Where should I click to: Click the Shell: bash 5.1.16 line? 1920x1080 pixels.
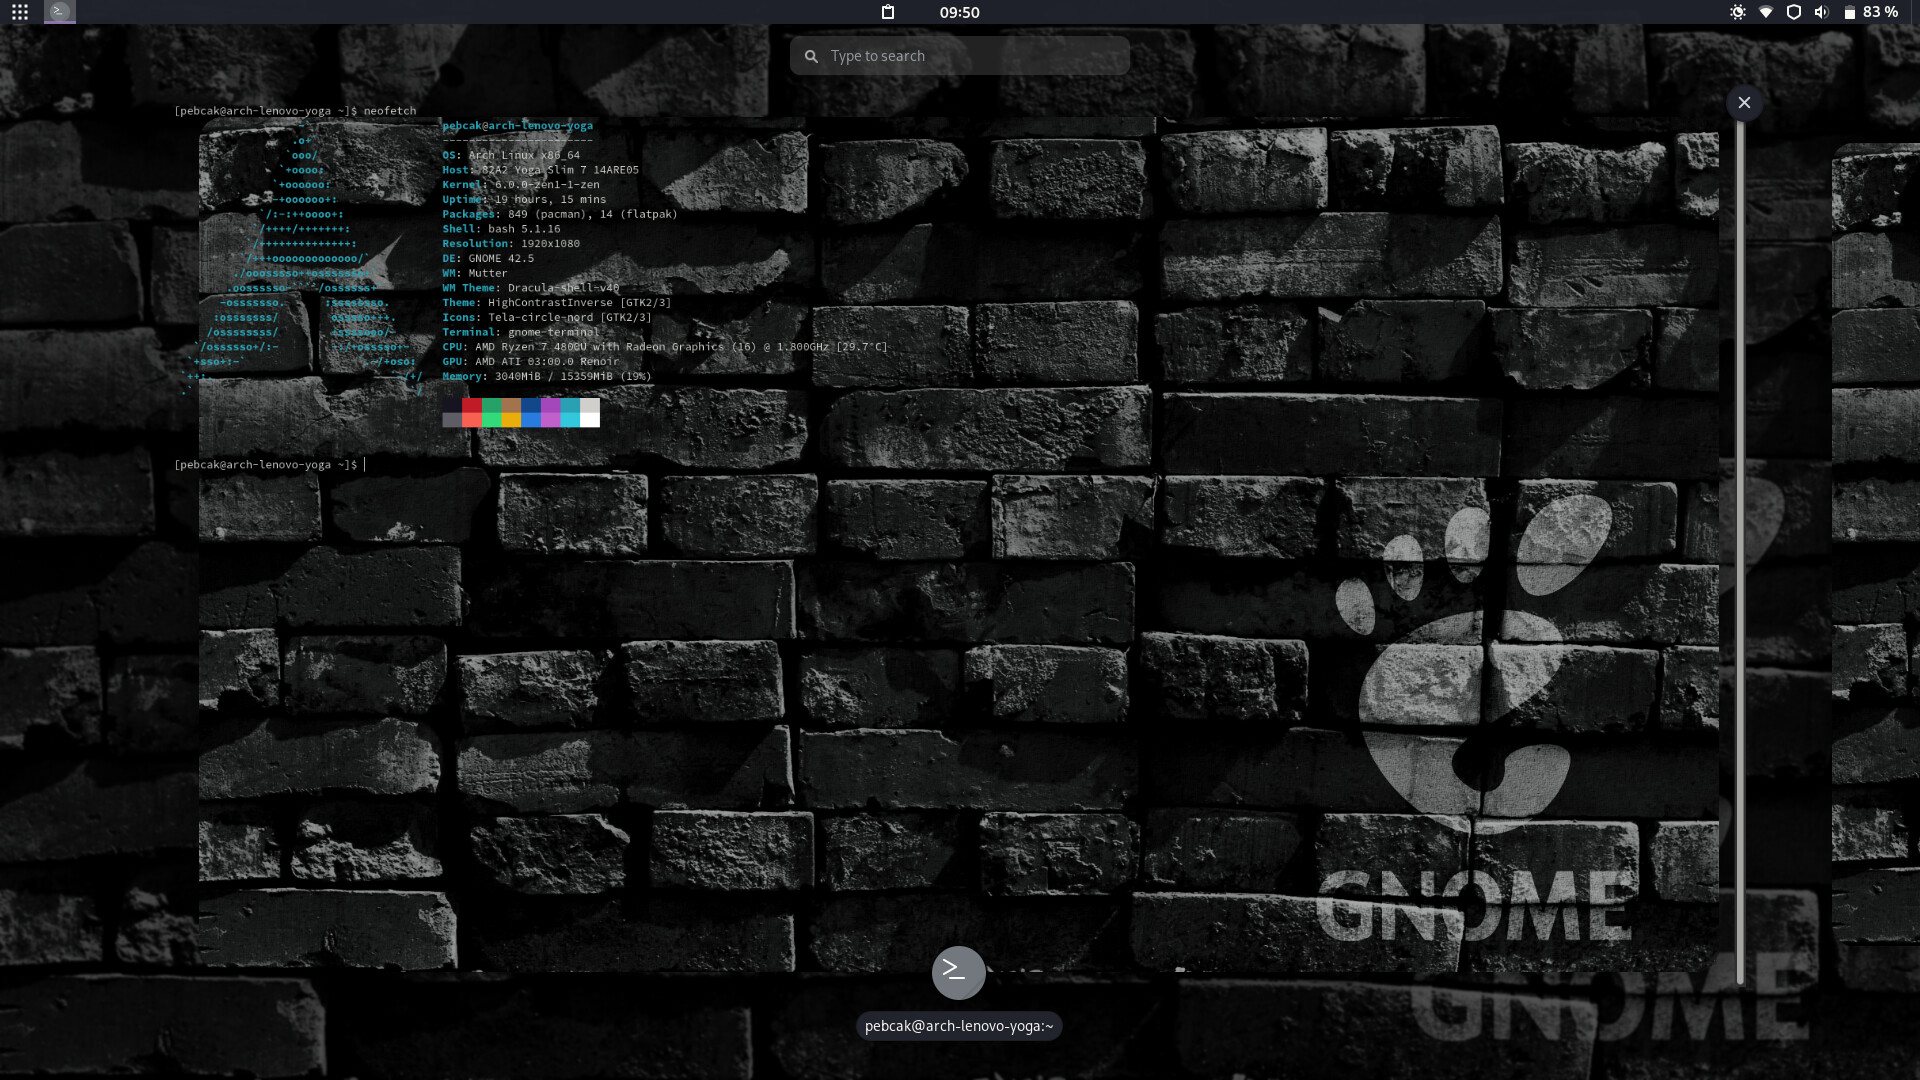click(x=501, y=229)
